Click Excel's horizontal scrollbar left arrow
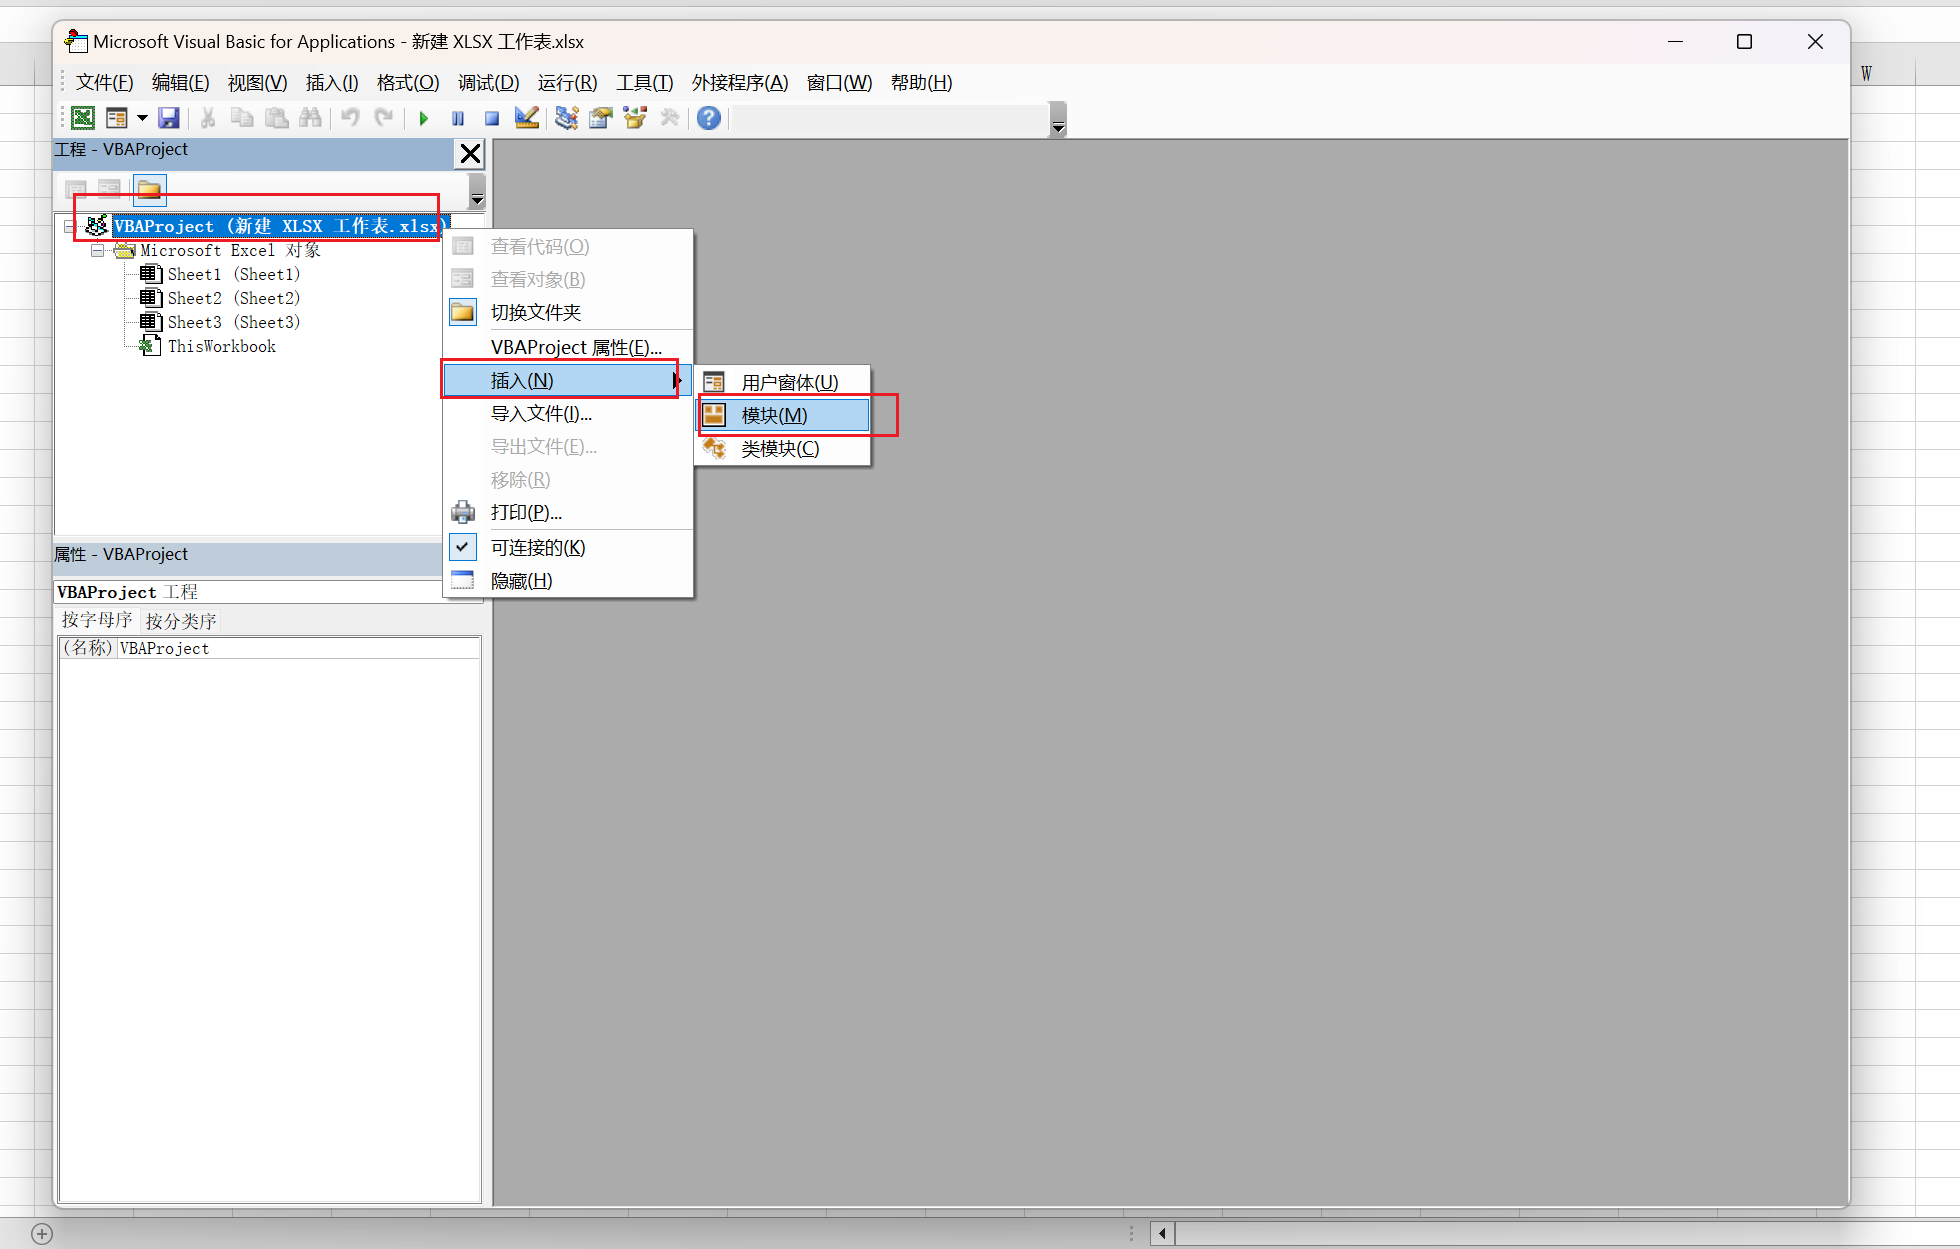1960x1249 pixels. coord(1162,1233)
